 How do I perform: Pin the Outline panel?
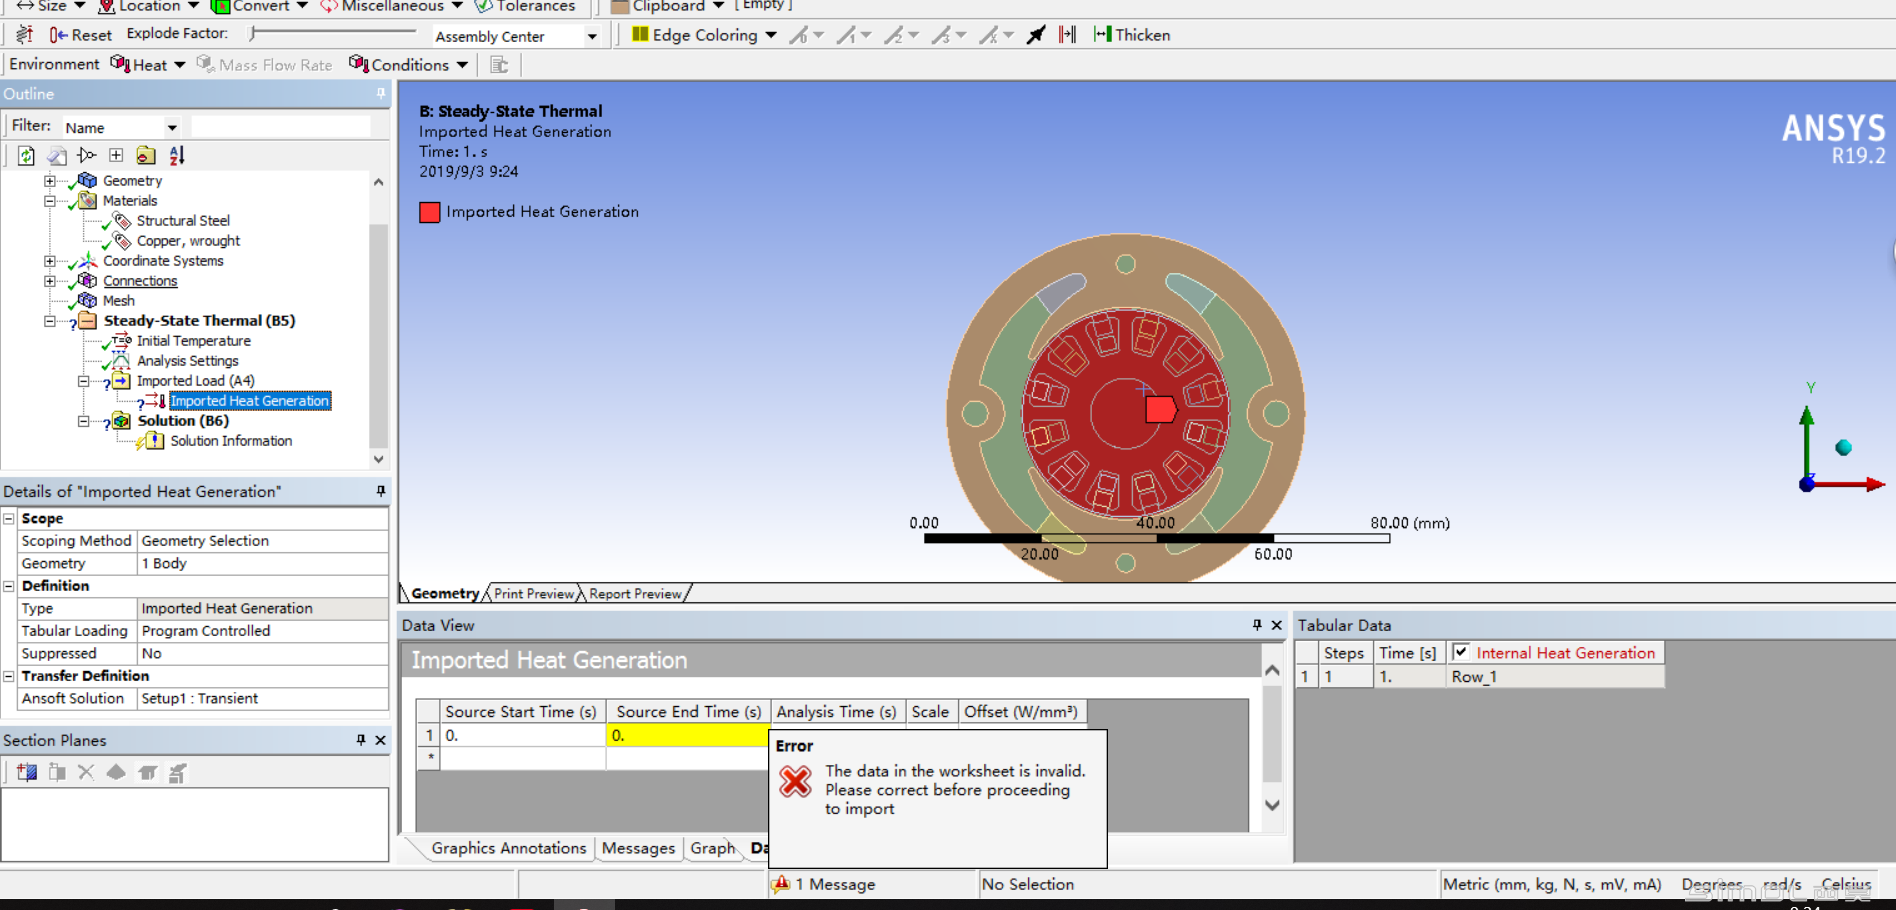pos(380,93)
